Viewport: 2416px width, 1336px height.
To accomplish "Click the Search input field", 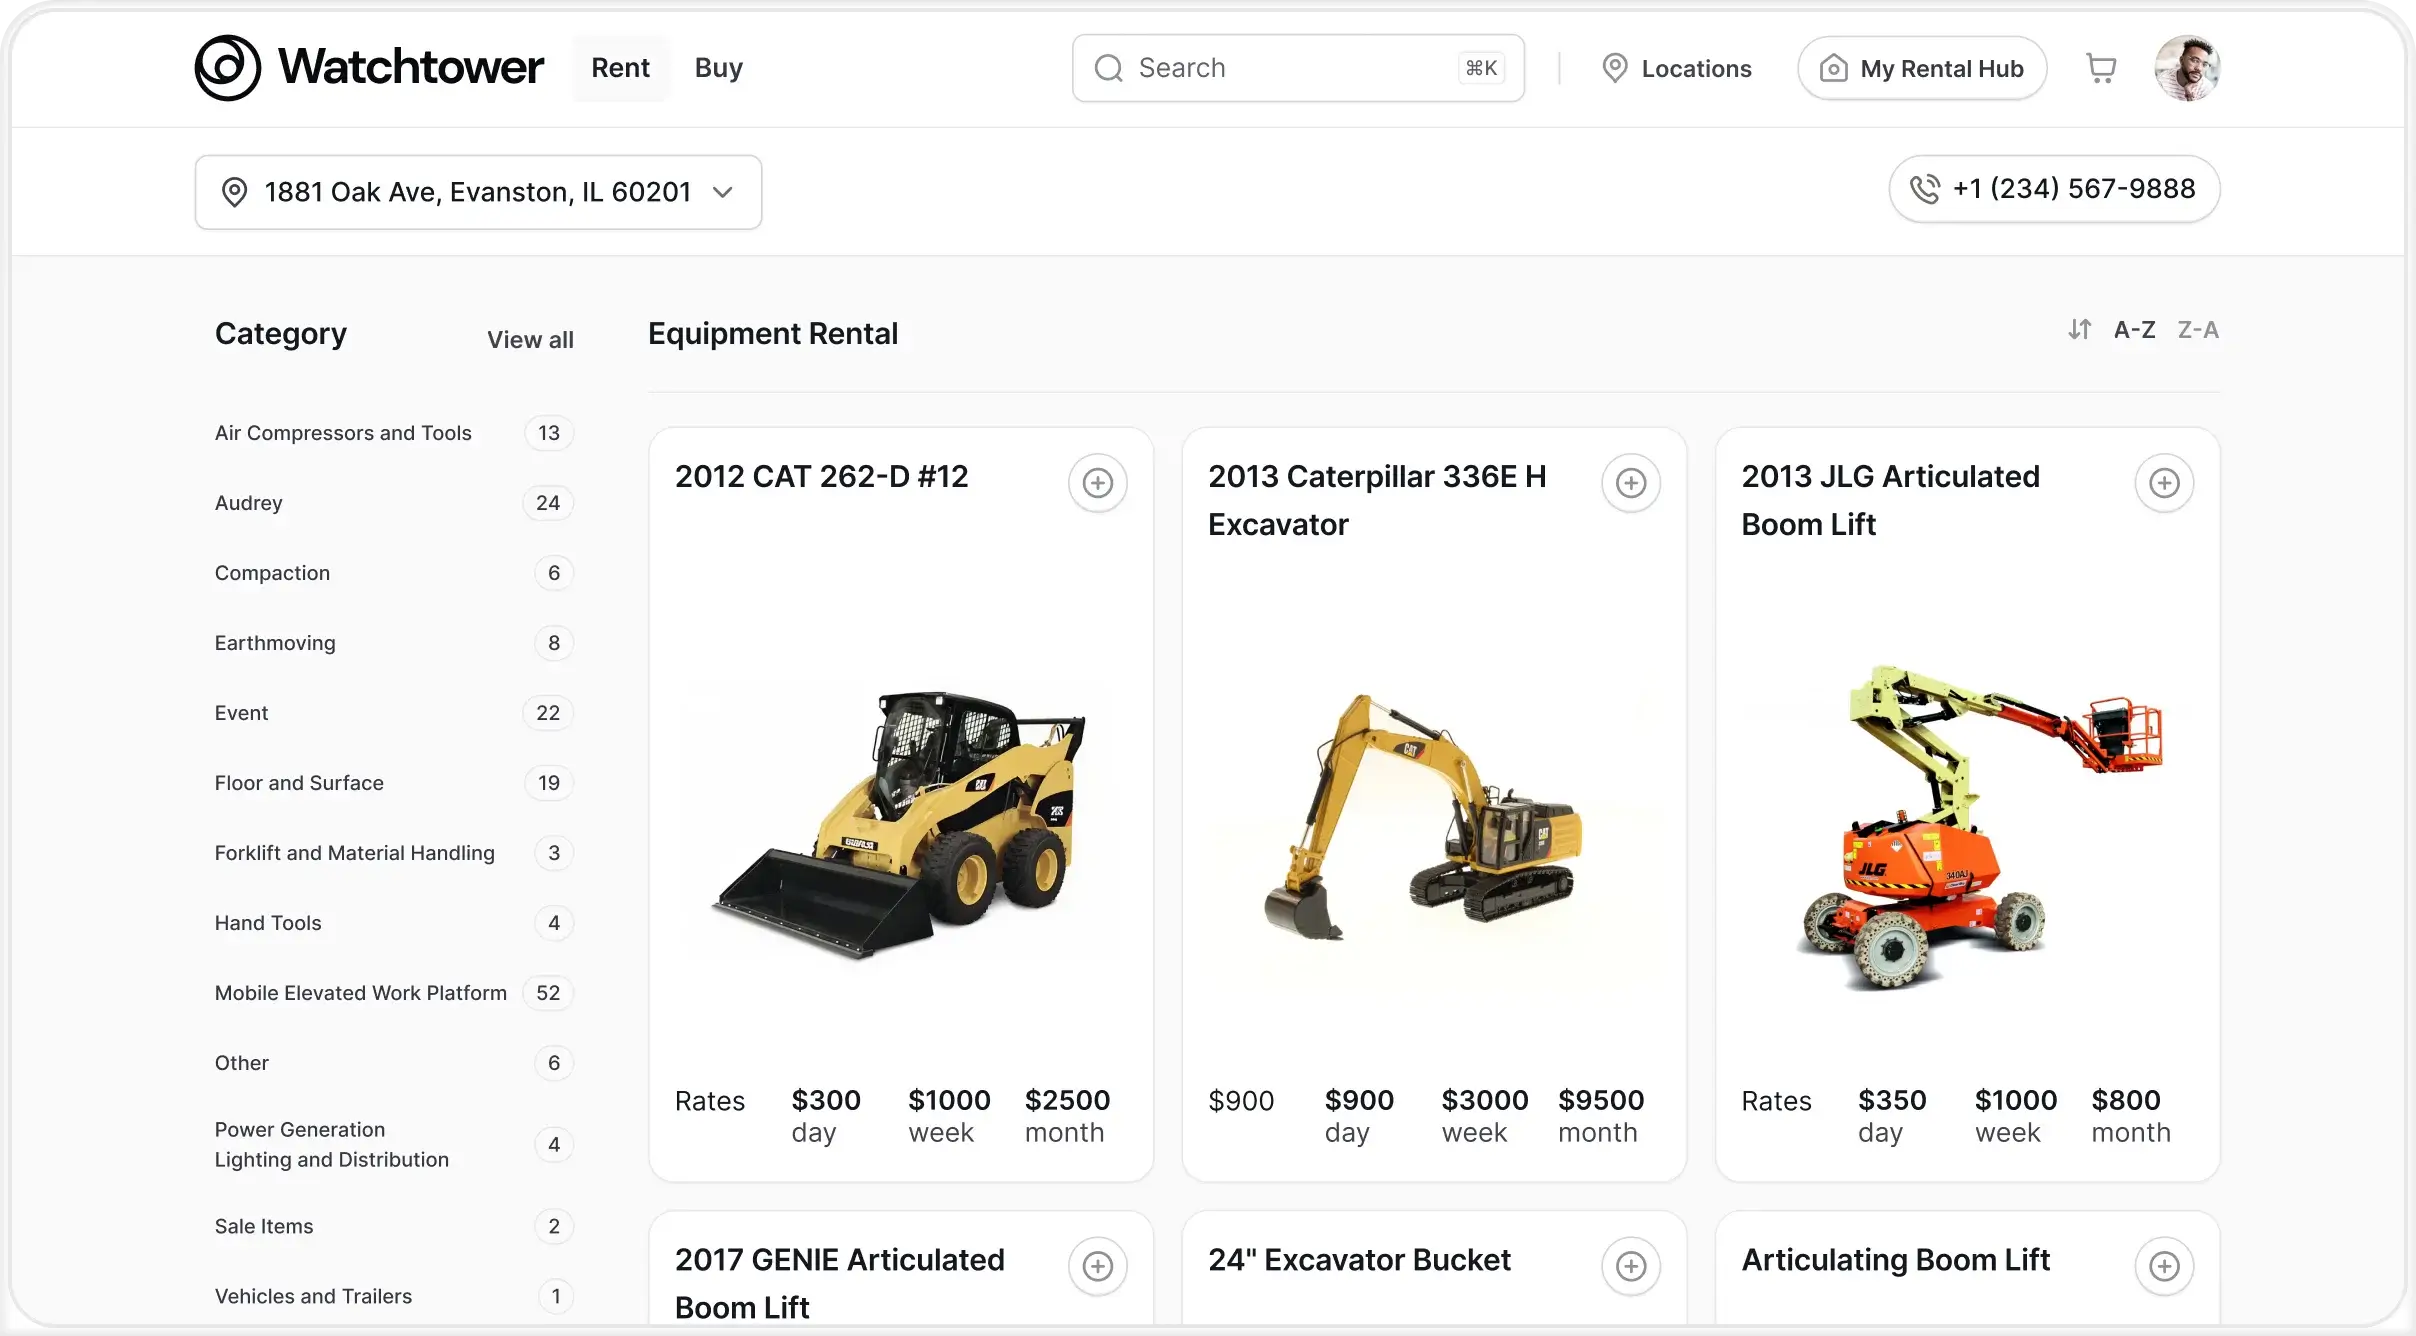I will (1280, 68).
